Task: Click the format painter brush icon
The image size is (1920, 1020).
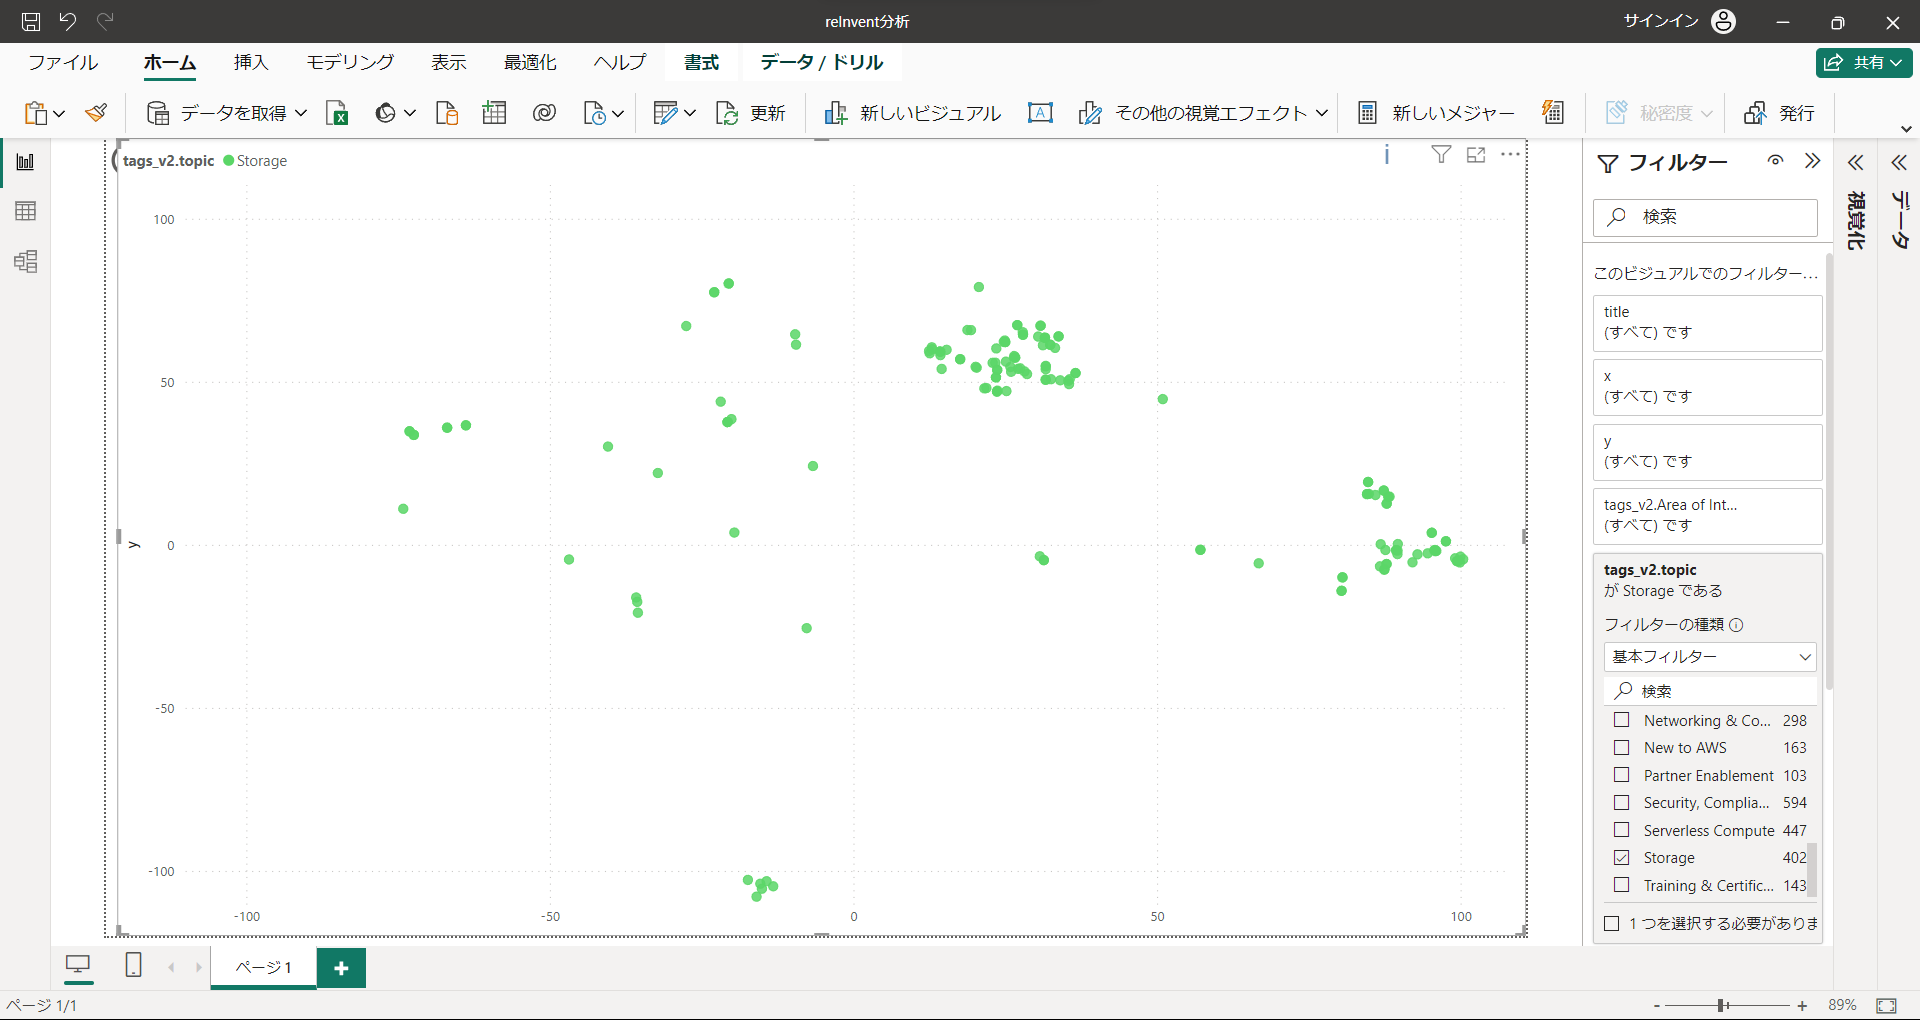Action: 96,113
